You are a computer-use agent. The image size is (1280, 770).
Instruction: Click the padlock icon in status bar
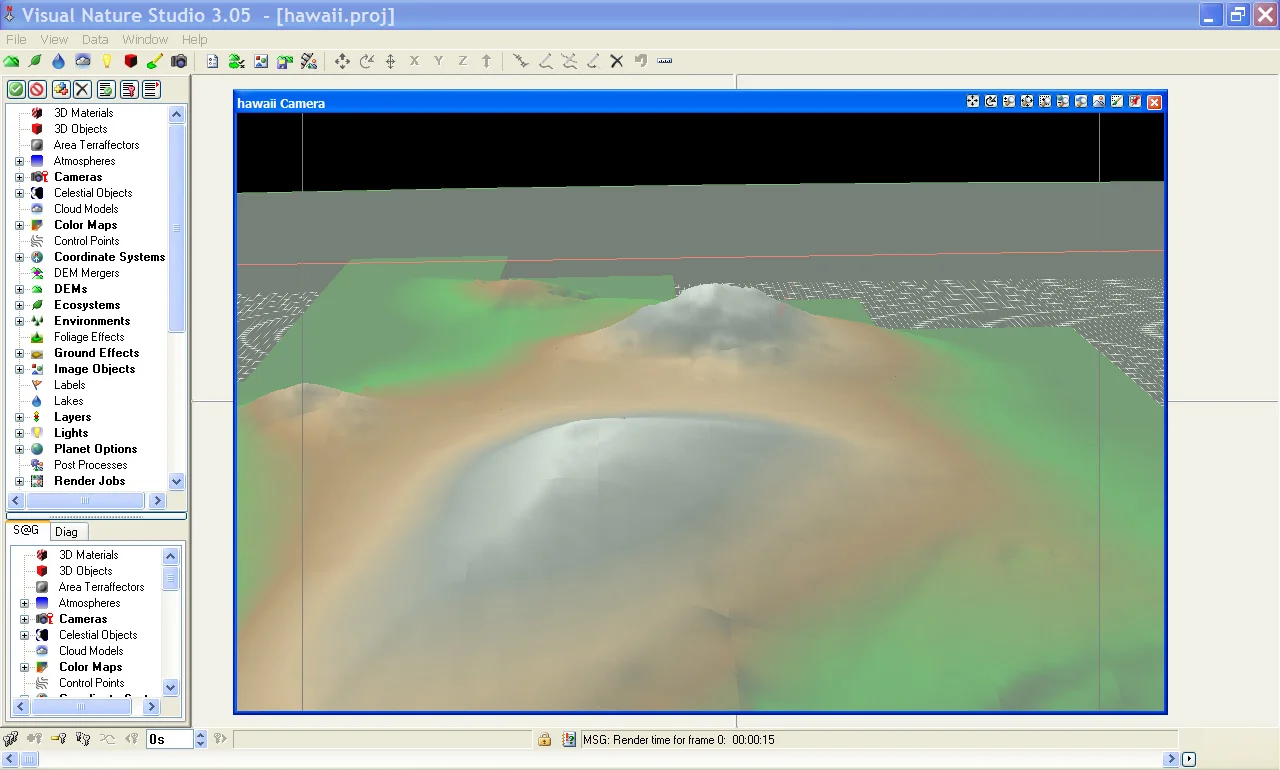tap(545, 740)
